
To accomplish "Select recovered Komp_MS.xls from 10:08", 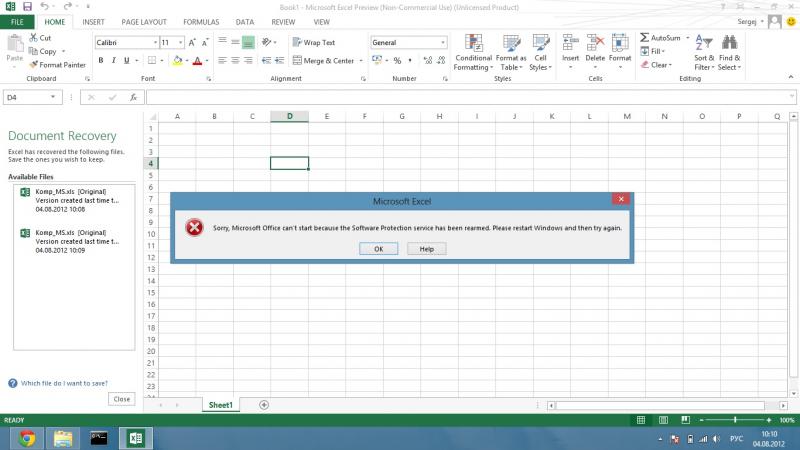I will coord(74,201).
